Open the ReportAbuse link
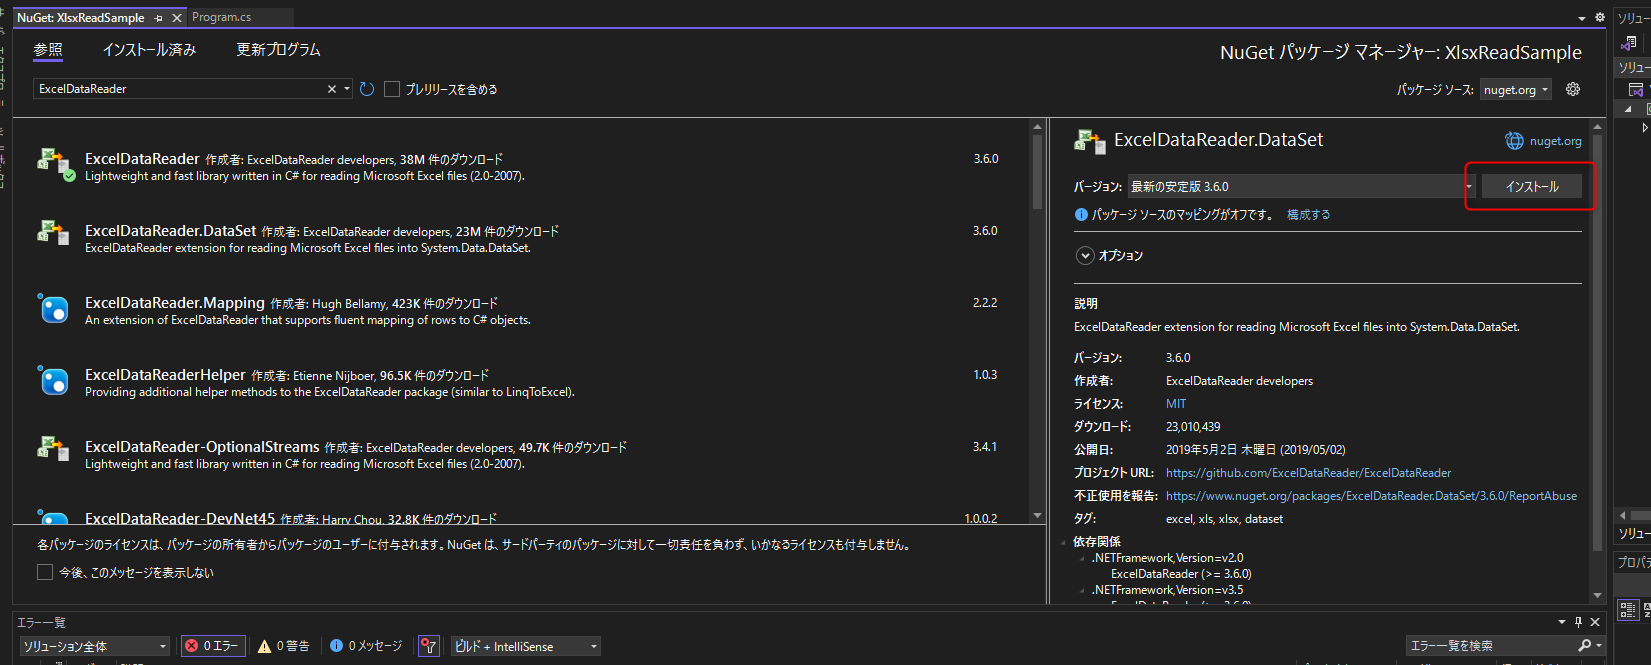Image resolution: width=1651 pixels, height=665 pixels. (x=1371, y=496)
